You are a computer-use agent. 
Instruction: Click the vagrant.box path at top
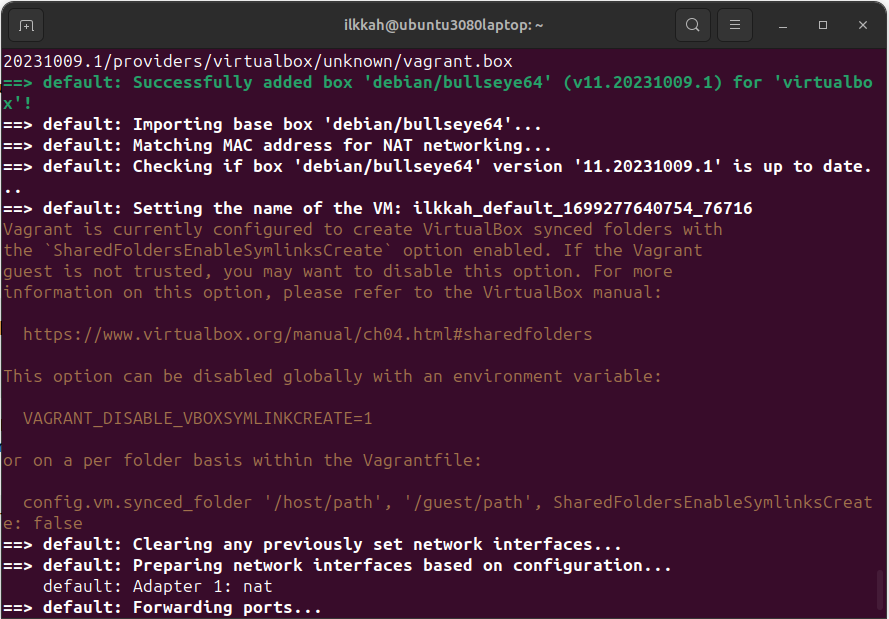[260, 60]
